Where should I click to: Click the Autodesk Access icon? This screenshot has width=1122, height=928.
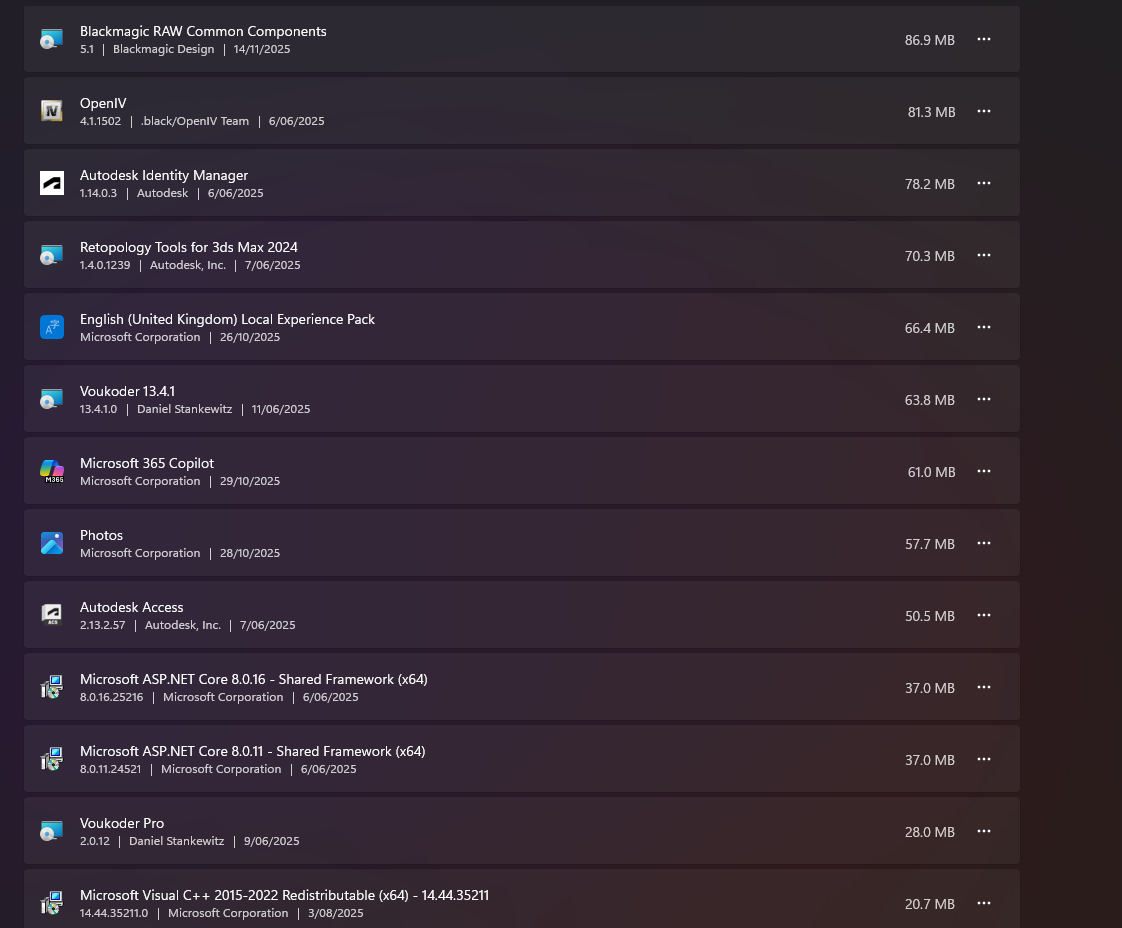coord(52,615)
